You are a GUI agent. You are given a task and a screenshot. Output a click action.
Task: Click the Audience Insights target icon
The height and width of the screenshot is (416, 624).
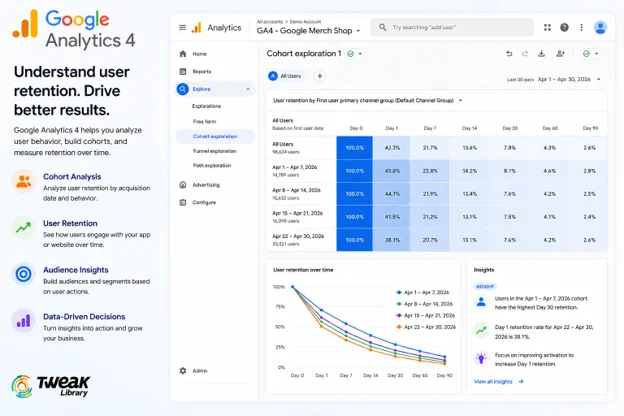(x=23, y=274)
